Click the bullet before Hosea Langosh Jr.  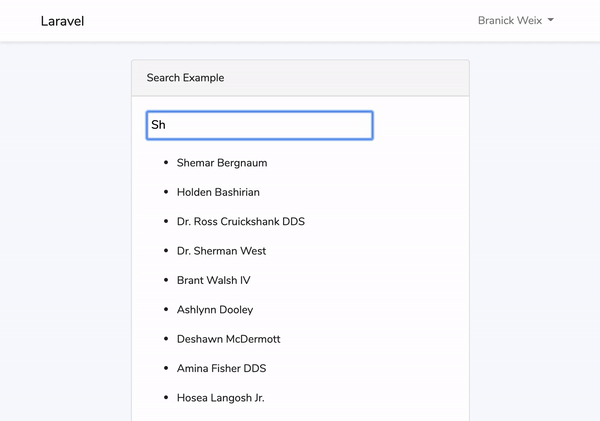(165, 398)
